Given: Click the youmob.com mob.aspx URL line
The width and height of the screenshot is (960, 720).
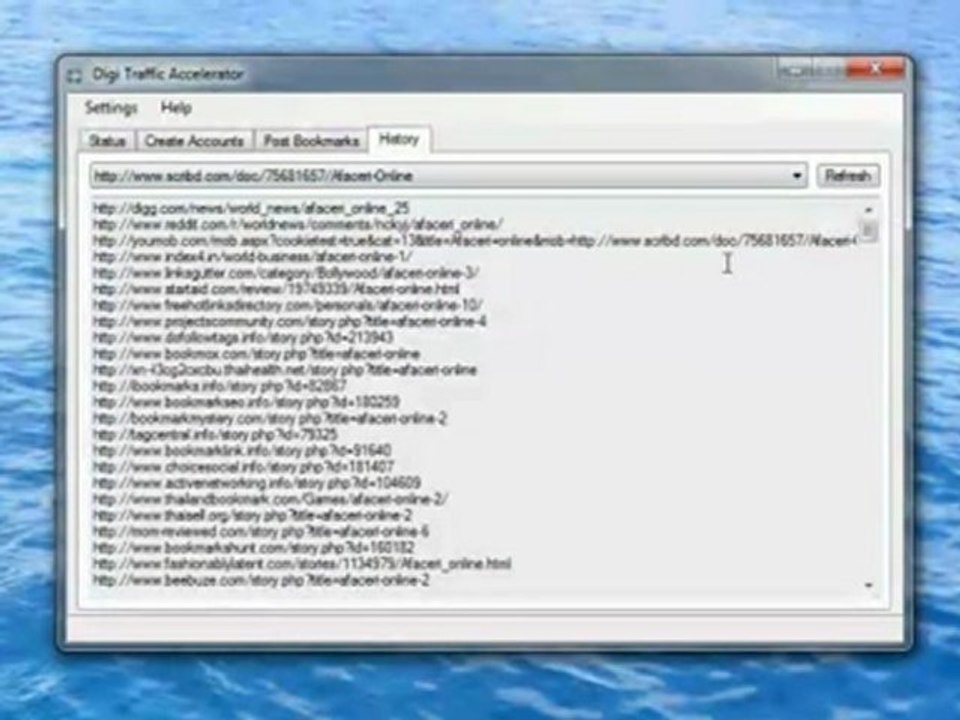Looking at the screenshot, I should point(474,241).
